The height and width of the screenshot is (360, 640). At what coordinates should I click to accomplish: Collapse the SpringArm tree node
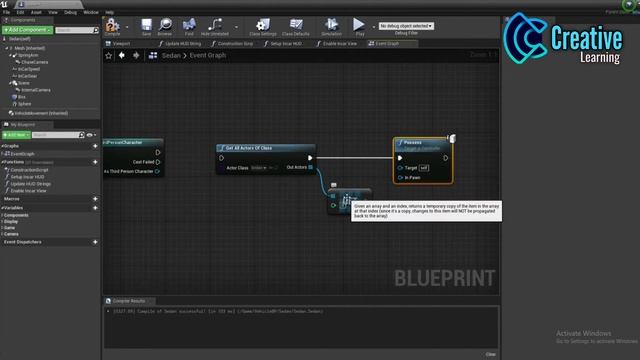click(x=10, y=55)
